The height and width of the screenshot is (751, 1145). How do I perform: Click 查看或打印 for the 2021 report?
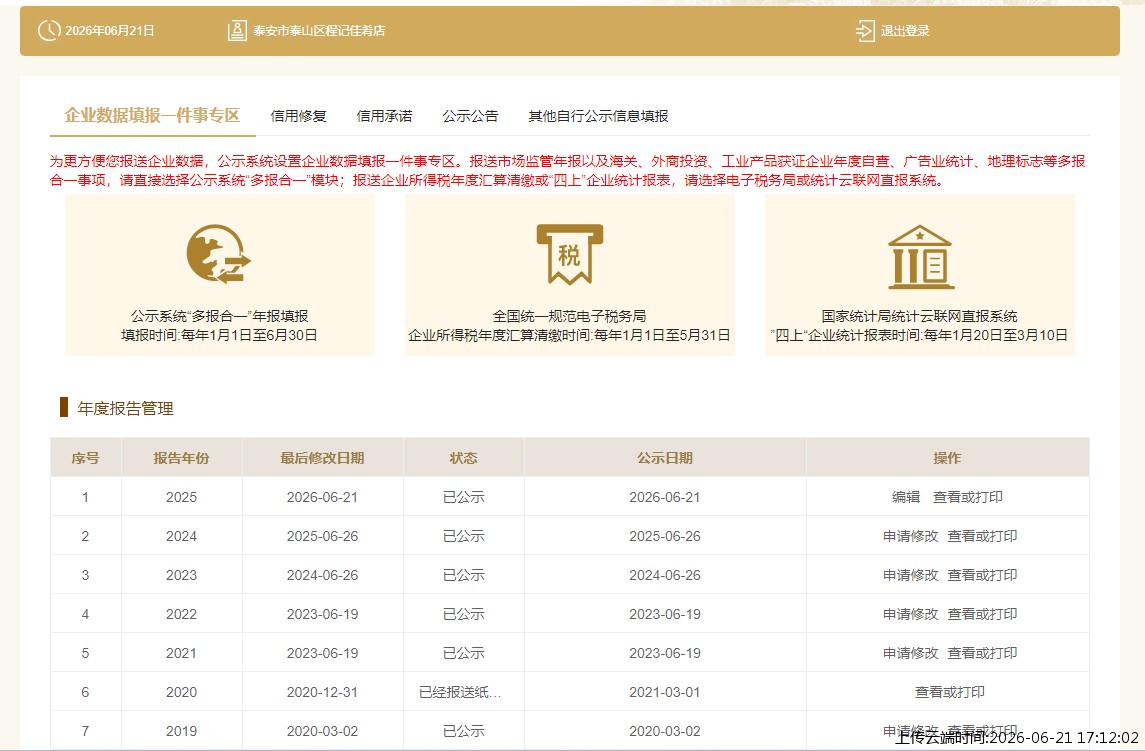tap(982, 653)
